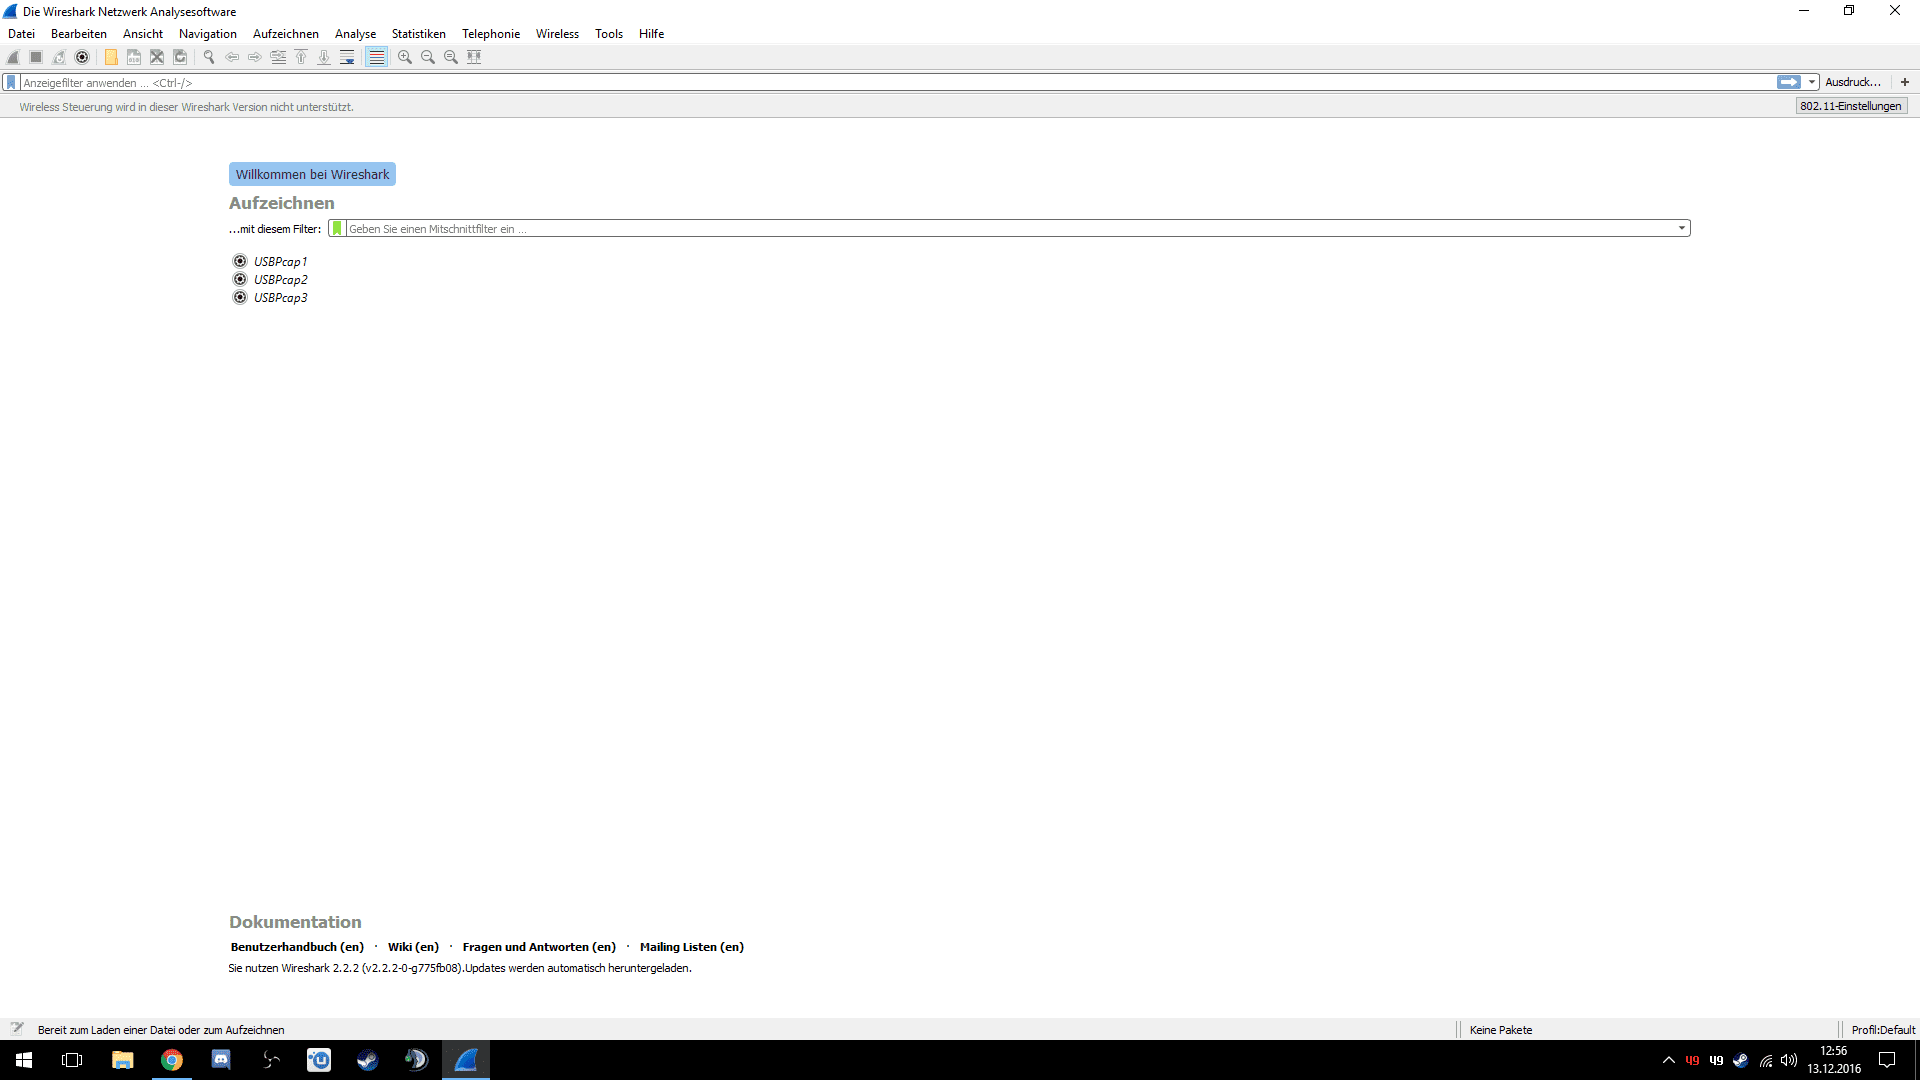Click gear icon next to USBPcap1
This screenshot has height=1080, width=1920.
pos(240,261)
